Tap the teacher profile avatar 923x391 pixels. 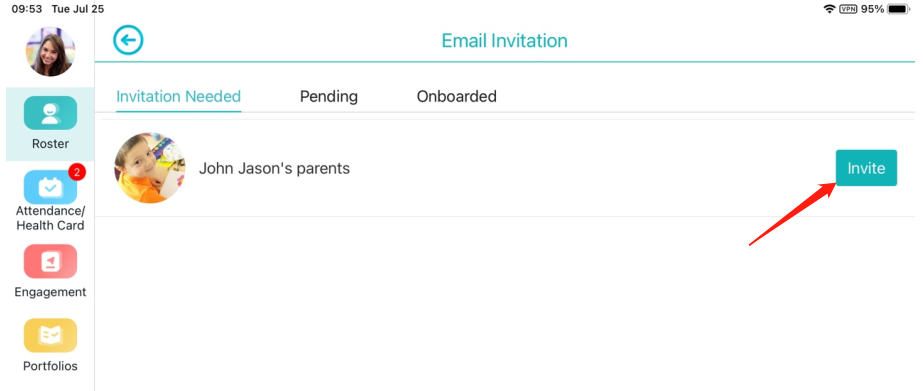tap(50, 51)
